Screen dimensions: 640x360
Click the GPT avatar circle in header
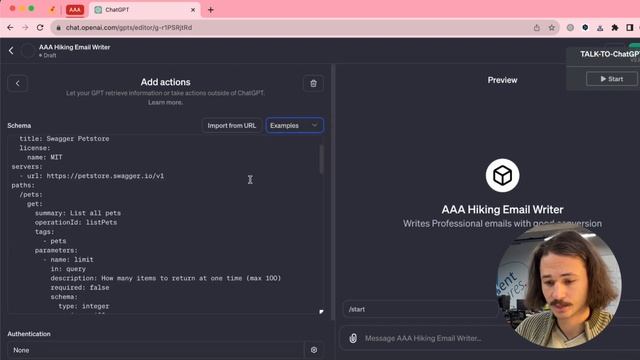(x=28, y=51)
